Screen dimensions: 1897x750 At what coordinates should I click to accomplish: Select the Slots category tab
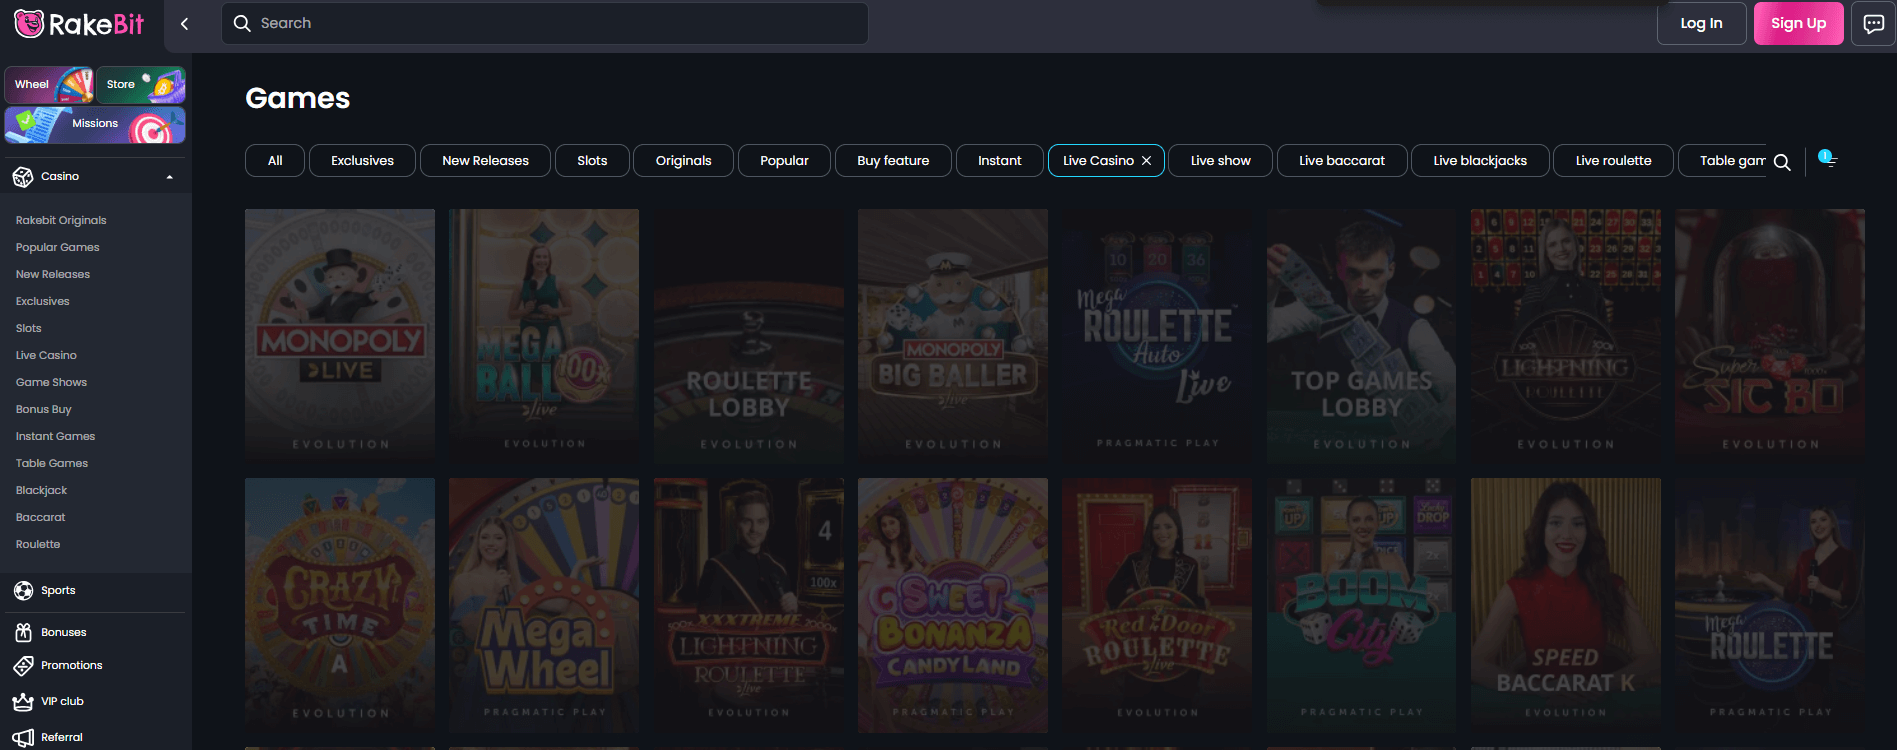pyautogui.click(x=592, y=161)
